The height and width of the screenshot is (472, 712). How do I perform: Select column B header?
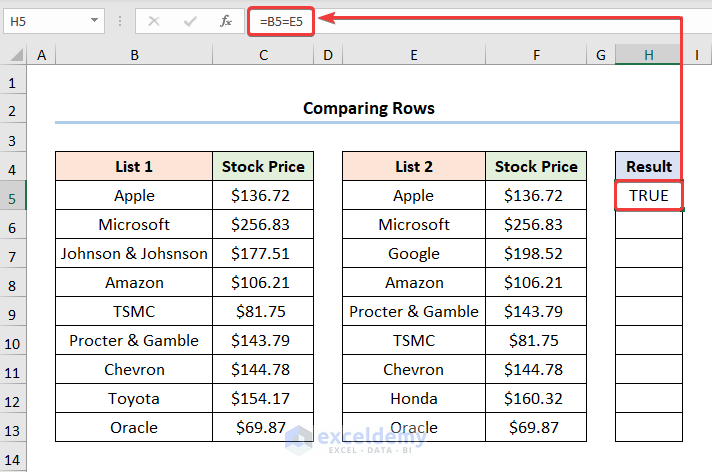pos(134,56)
